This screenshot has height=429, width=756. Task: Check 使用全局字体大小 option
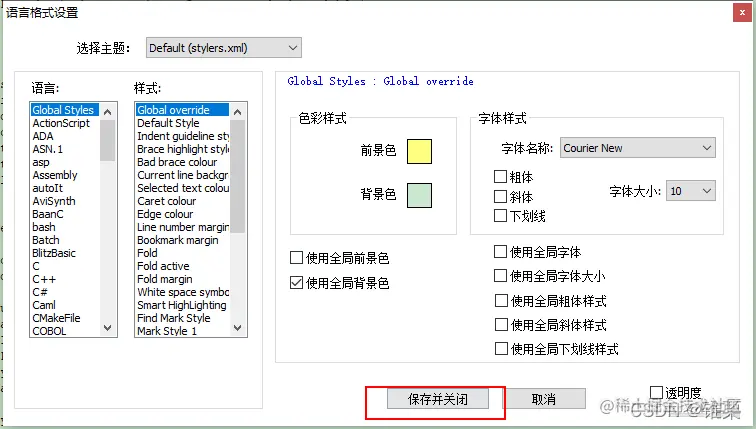tap(500, 276)
